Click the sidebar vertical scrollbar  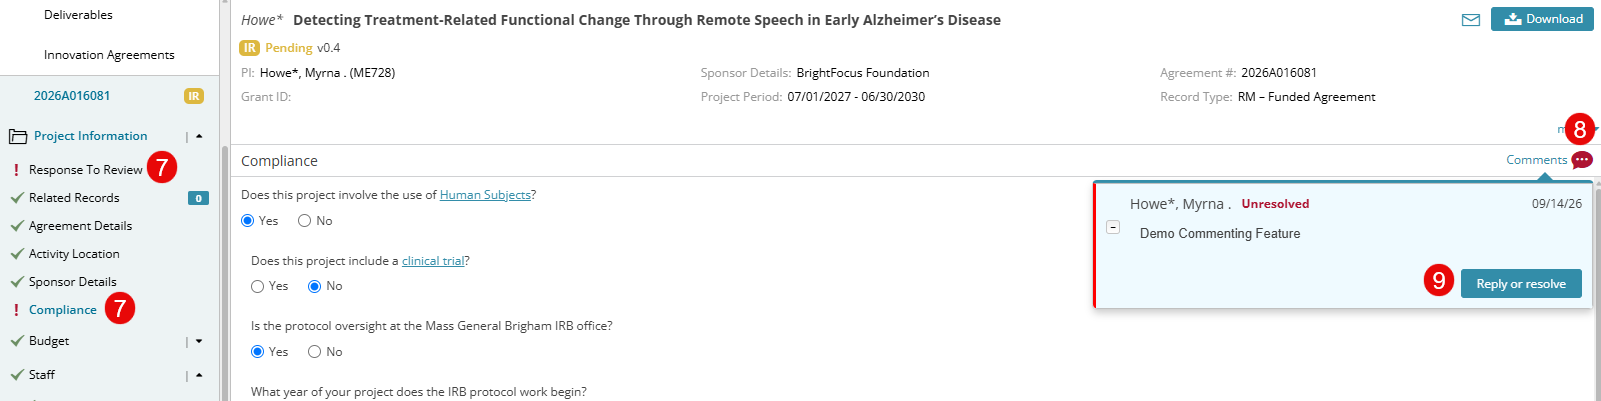click(x=225, y=270)
